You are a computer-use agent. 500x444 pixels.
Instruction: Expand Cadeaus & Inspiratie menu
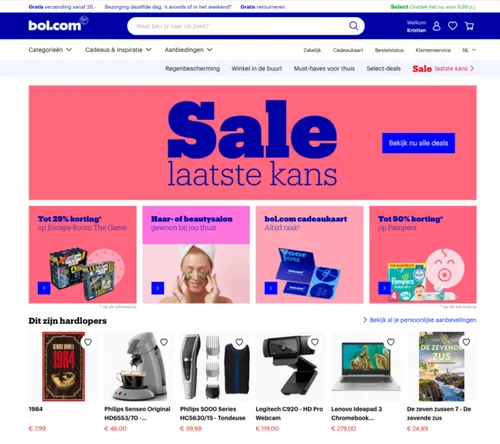(x=118, y=50)
